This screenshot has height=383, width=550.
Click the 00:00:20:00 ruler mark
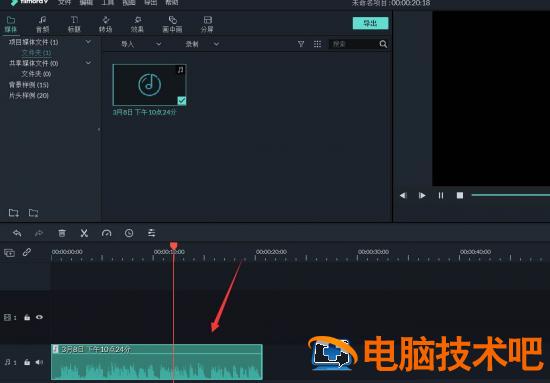pos(271,252)
